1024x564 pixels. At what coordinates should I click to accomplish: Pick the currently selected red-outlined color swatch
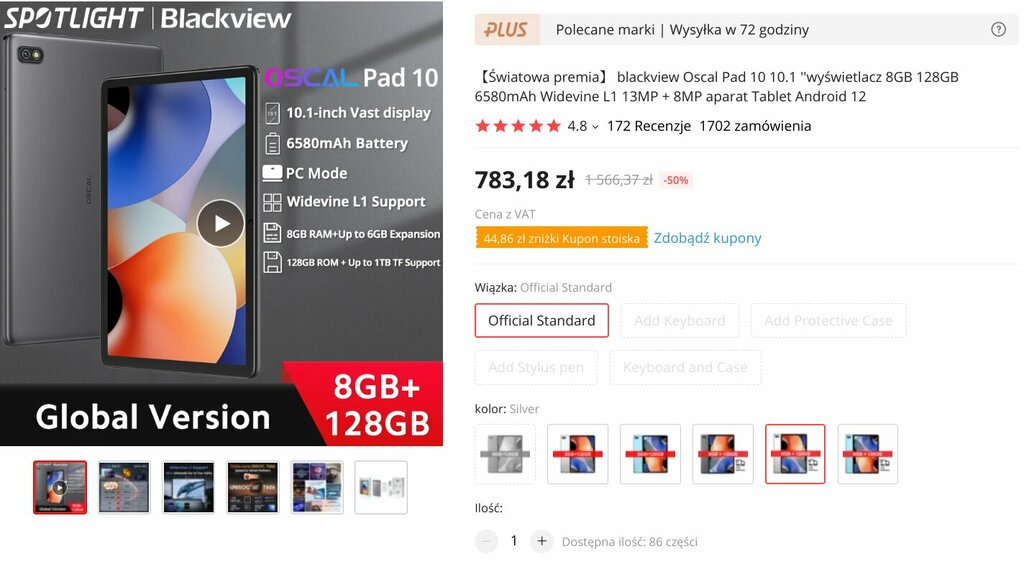pyautogui.click(x=795, y=454)
